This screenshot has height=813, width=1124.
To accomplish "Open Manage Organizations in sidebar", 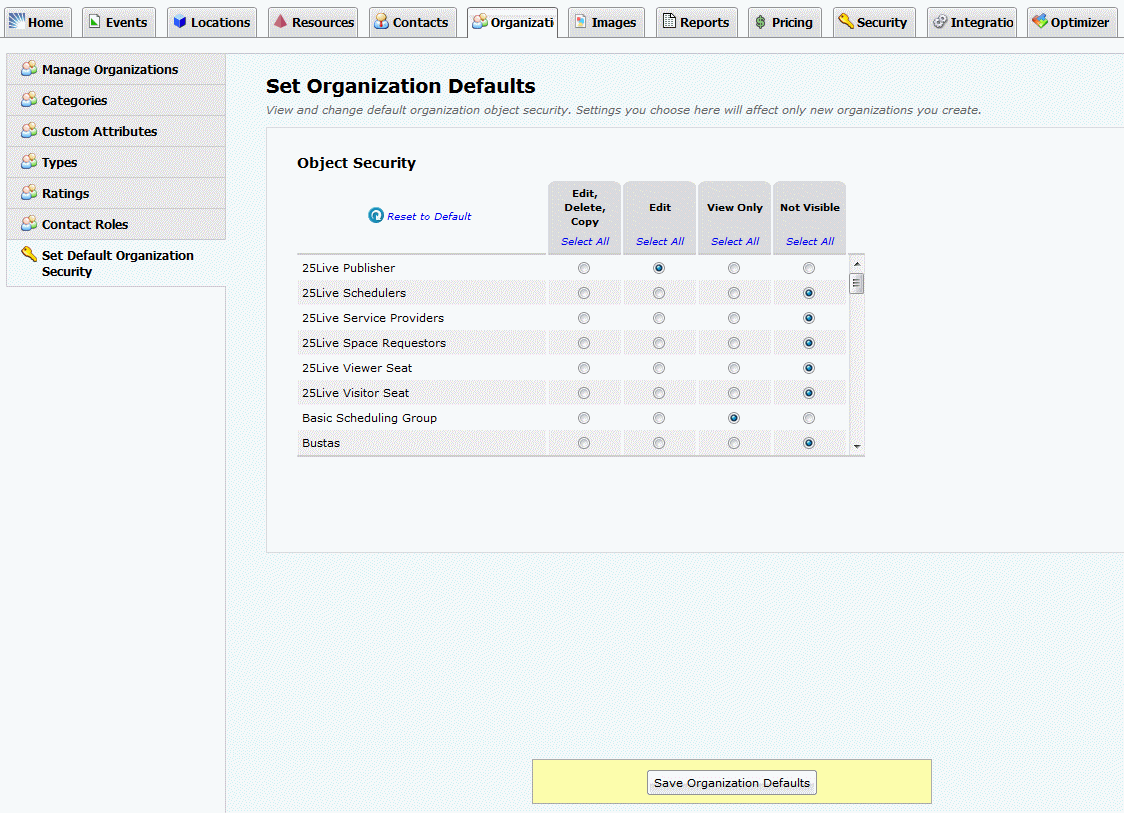I will click(x=116, y=70).
